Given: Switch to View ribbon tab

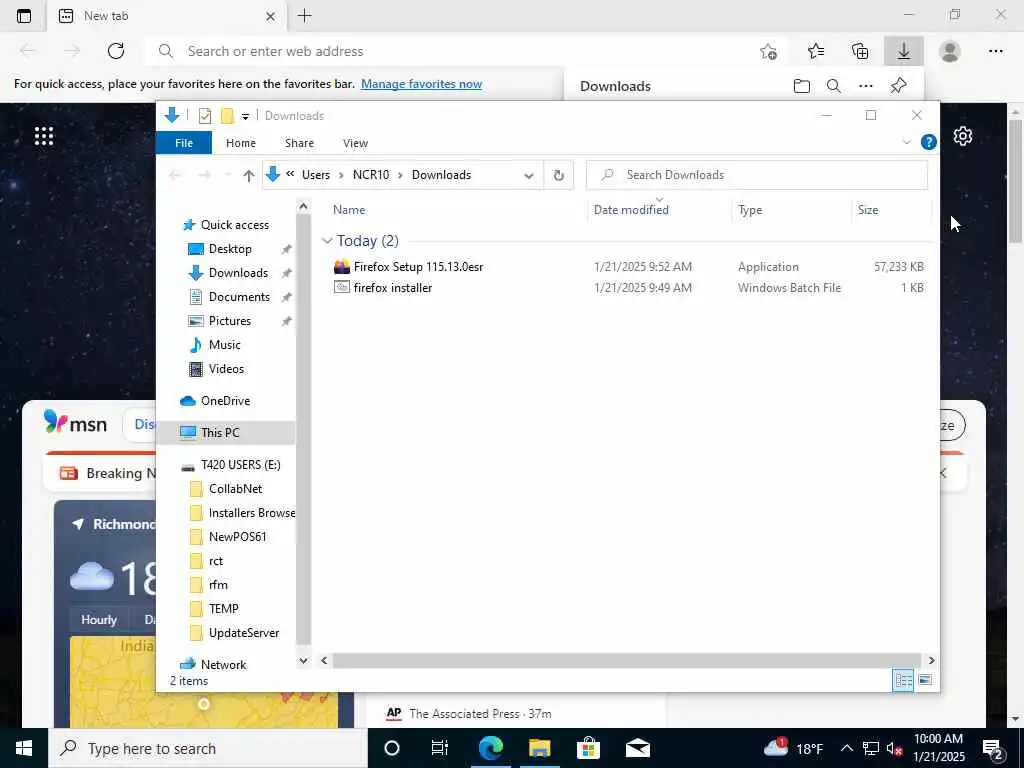Looking at the screenshot, I should (x=355, y=143).
